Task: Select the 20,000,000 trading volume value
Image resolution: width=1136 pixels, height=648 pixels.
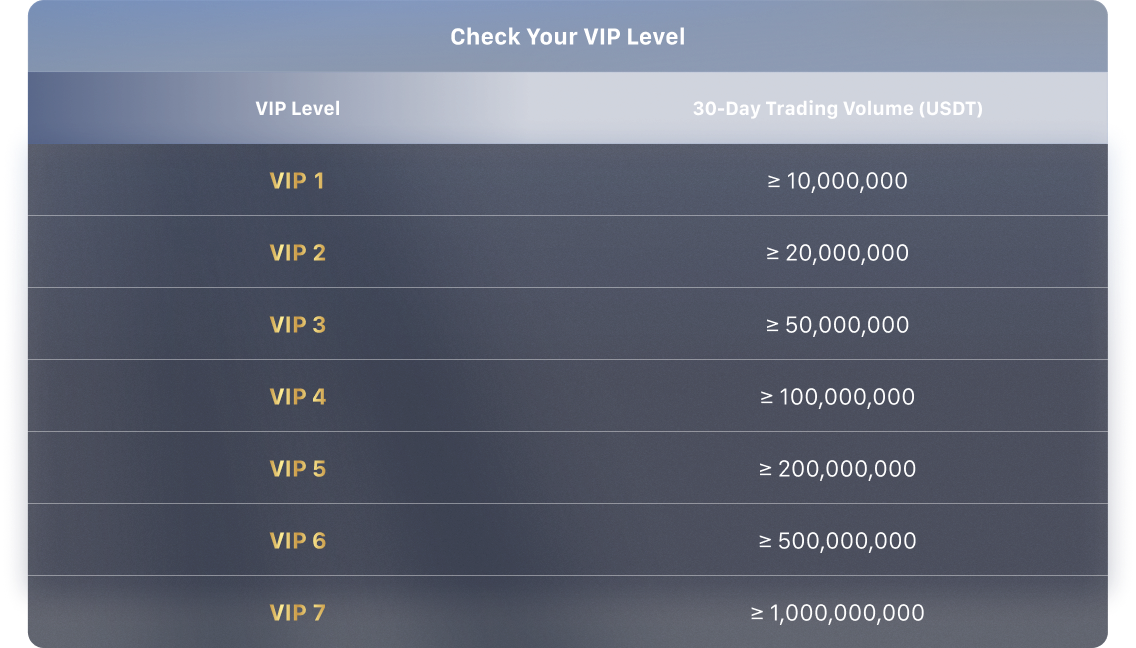Action: point(847,253)
